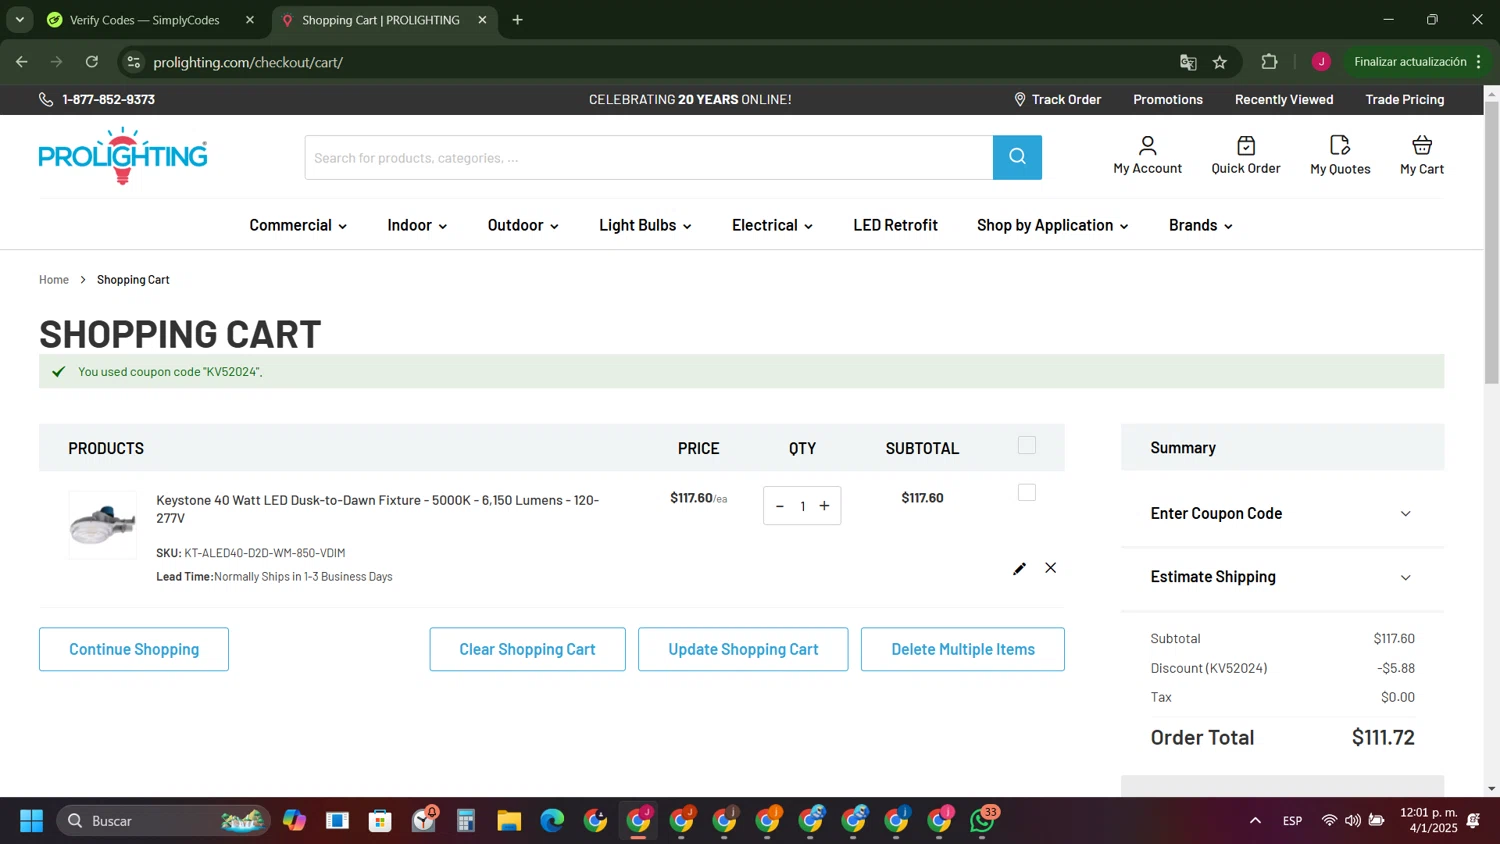Open the Keystone 40 Watt LED product link
The width and height of the screenshot is (1500, 844).
coord(377,509)
